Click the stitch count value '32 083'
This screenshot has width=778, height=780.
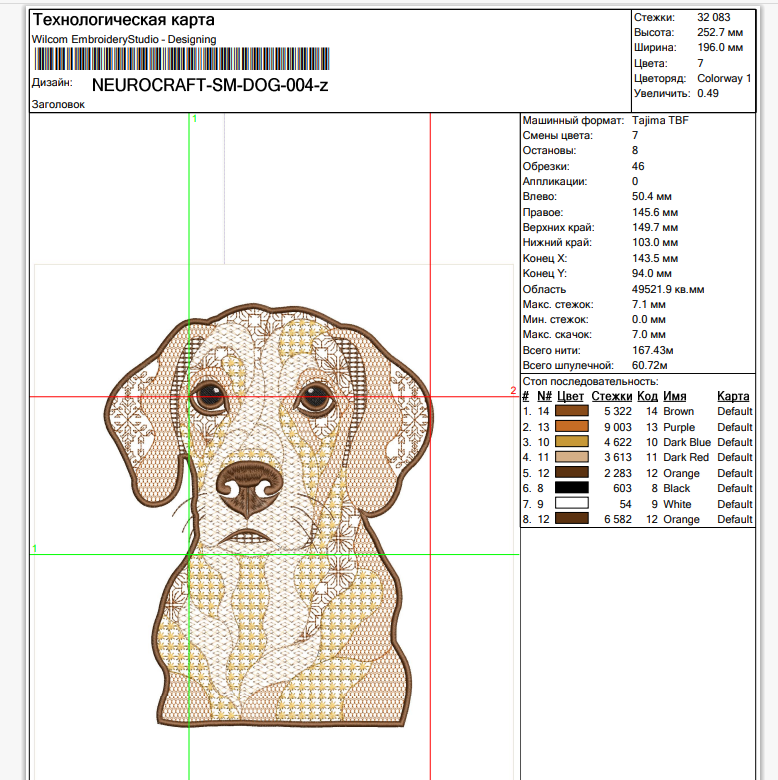[x=713, y=17]
